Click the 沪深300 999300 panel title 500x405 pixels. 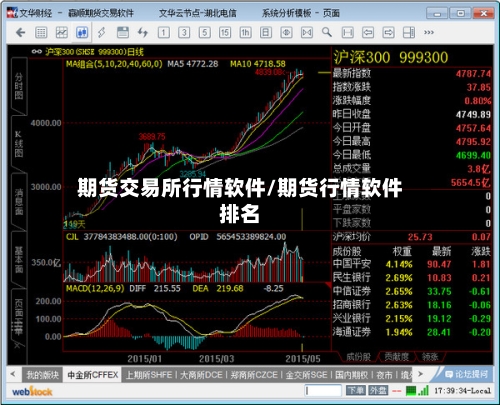click(391, 57)
